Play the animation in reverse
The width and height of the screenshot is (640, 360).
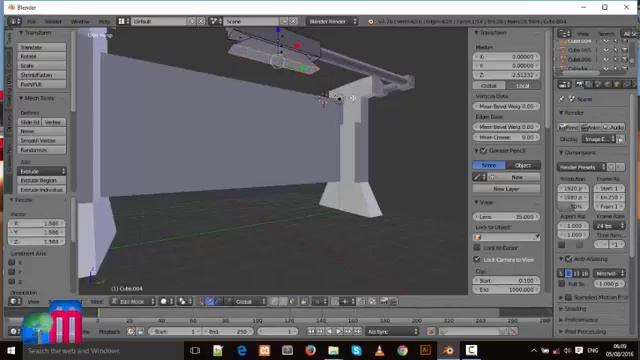click(329, 332)
